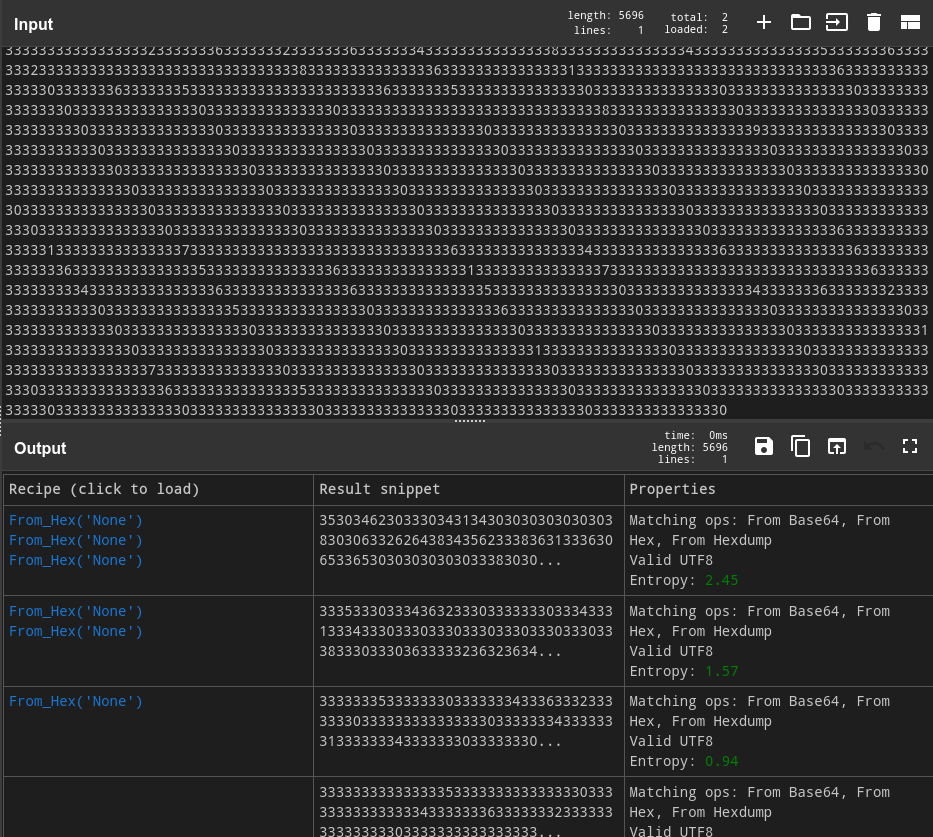Select result snippet starting with 3530346230
This screenshot has width=933, height=837.
(x=465, y=540)
